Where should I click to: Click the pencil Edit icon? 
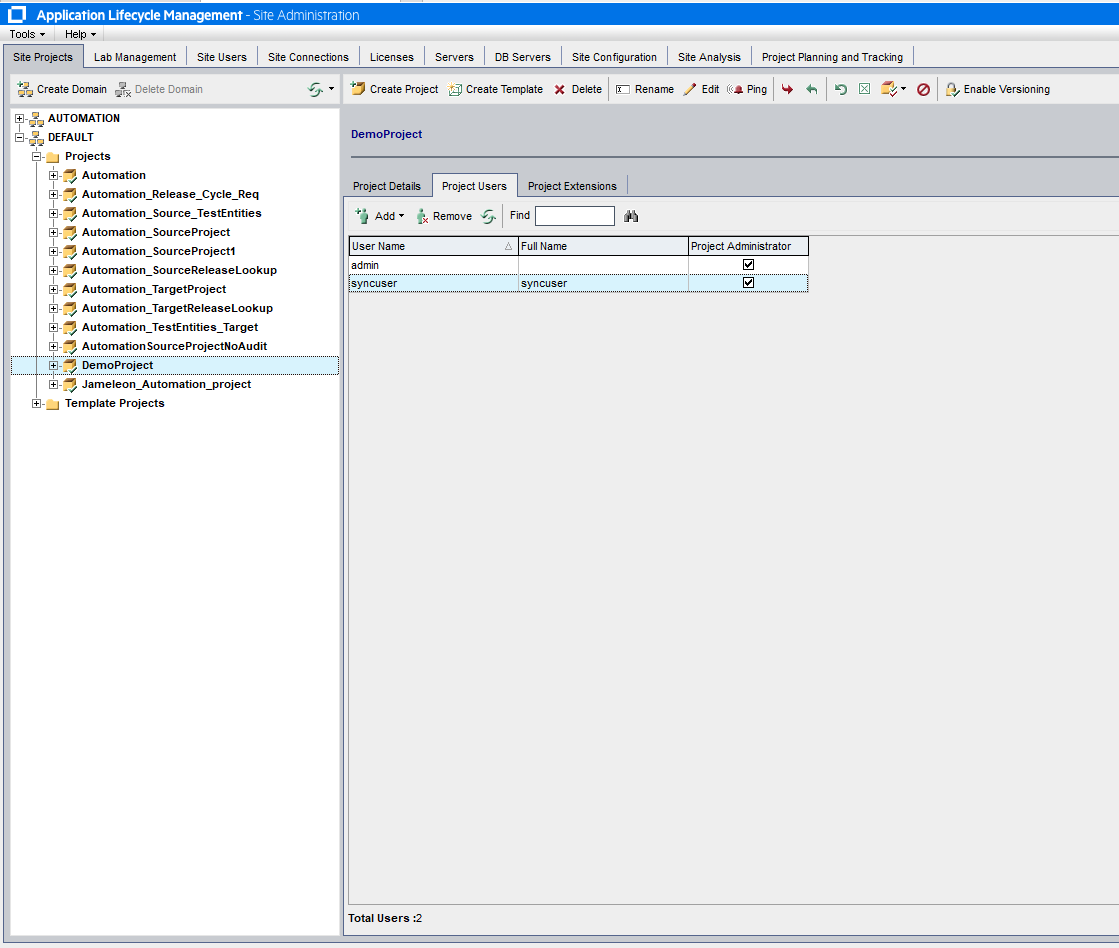[x=690, y=89]
